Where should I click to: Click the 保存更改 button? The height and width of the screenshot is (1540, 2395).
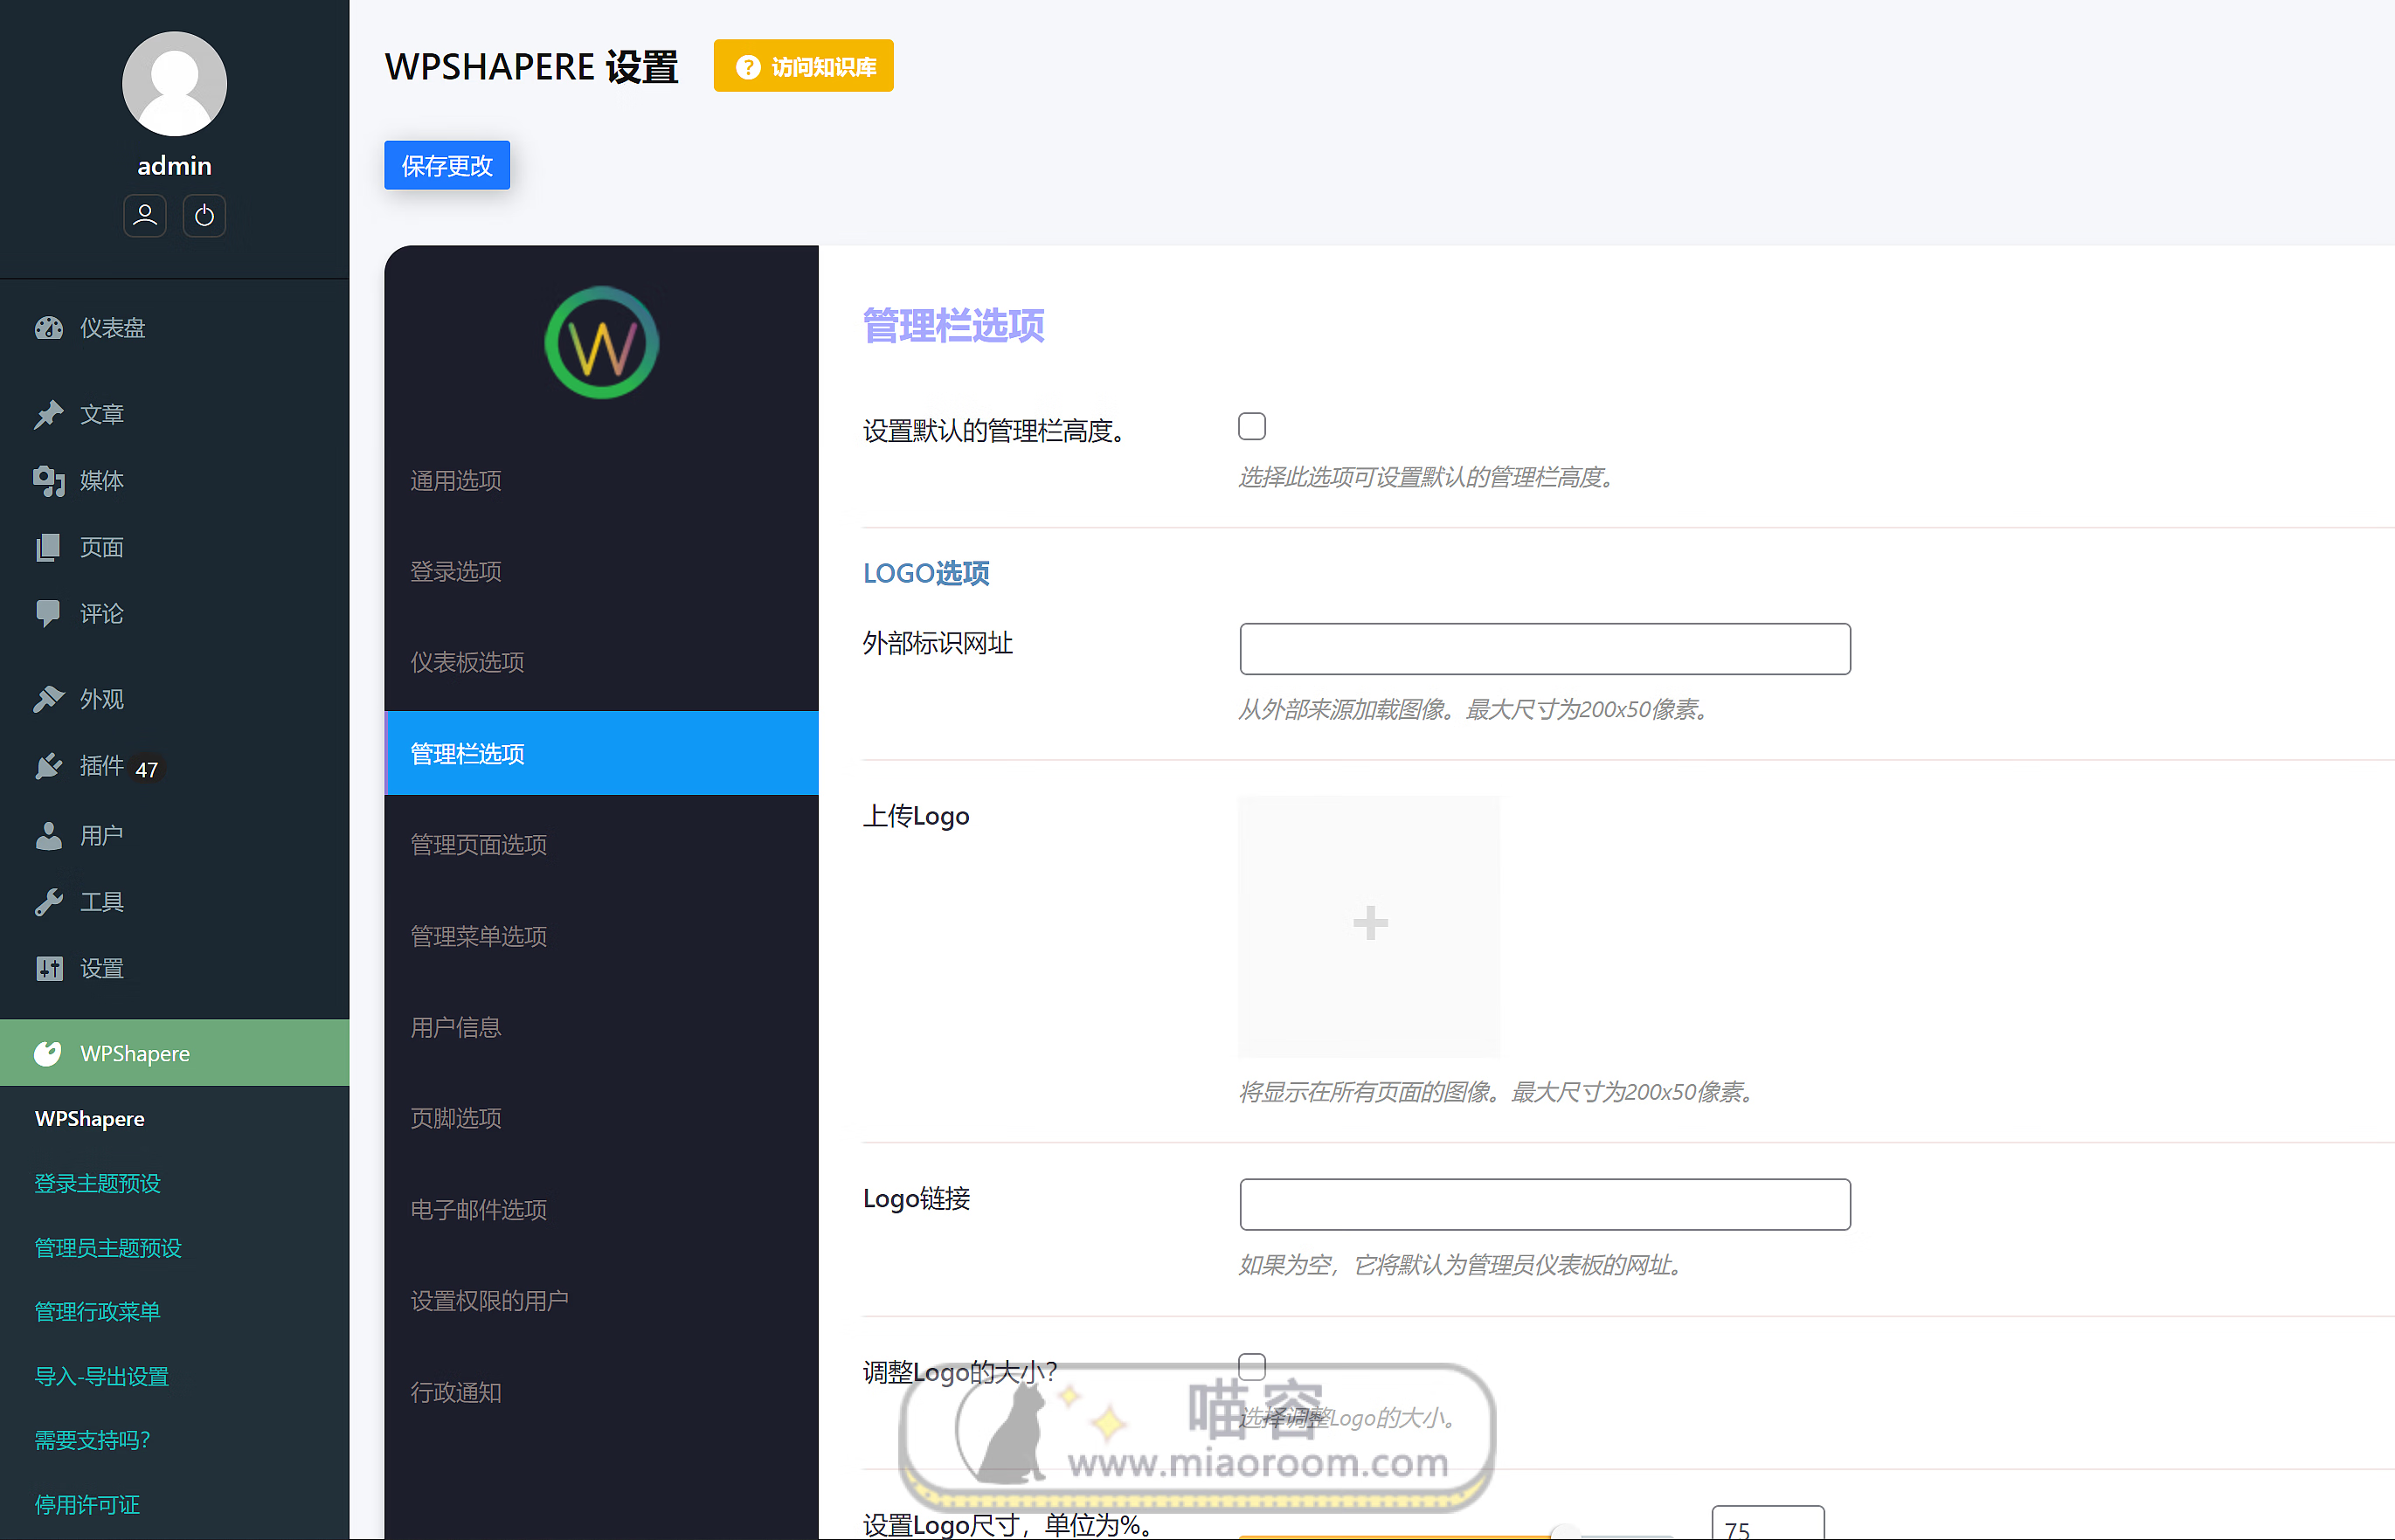coord(447,165)
